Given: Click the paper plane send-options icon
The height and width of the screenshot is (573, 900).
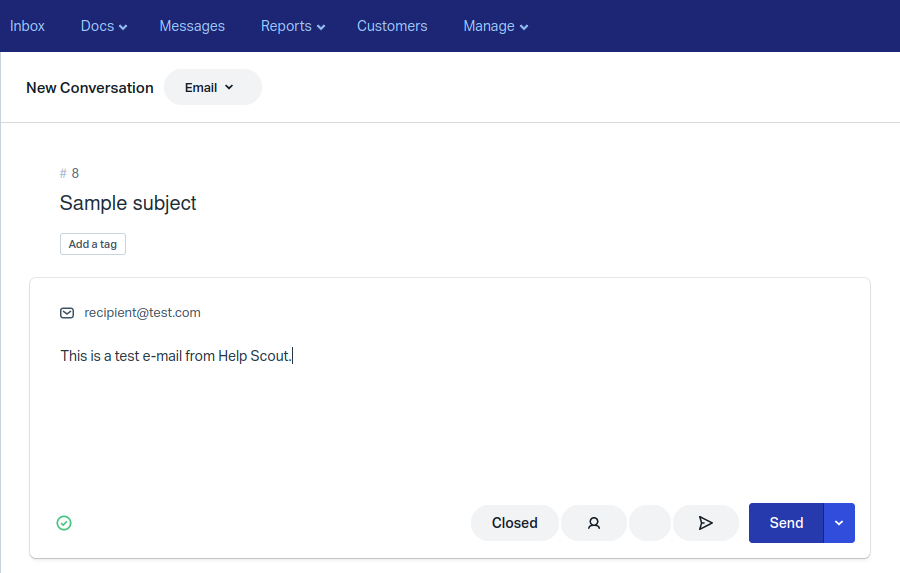Looking at the screenshot, I should pyautogui.click(x=706, y=523).
